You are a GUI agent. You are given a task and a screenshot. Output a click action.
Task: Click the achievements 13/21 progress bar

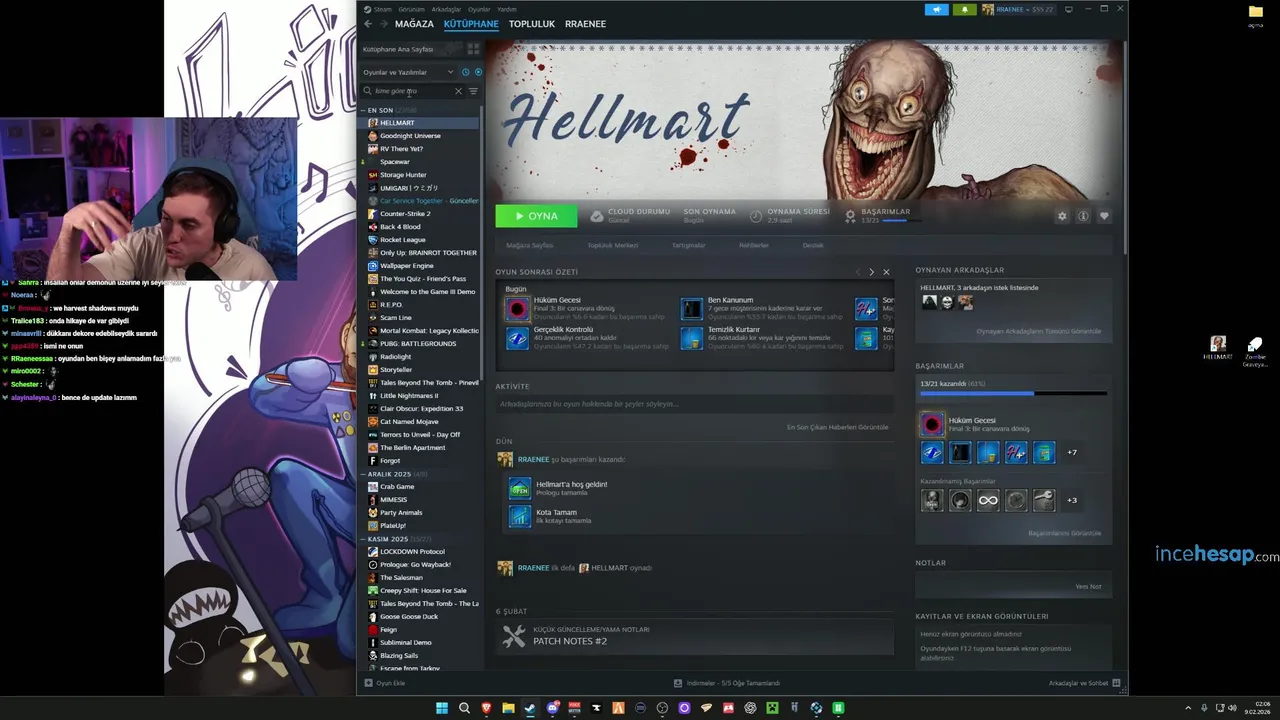tap(1013, 394)
